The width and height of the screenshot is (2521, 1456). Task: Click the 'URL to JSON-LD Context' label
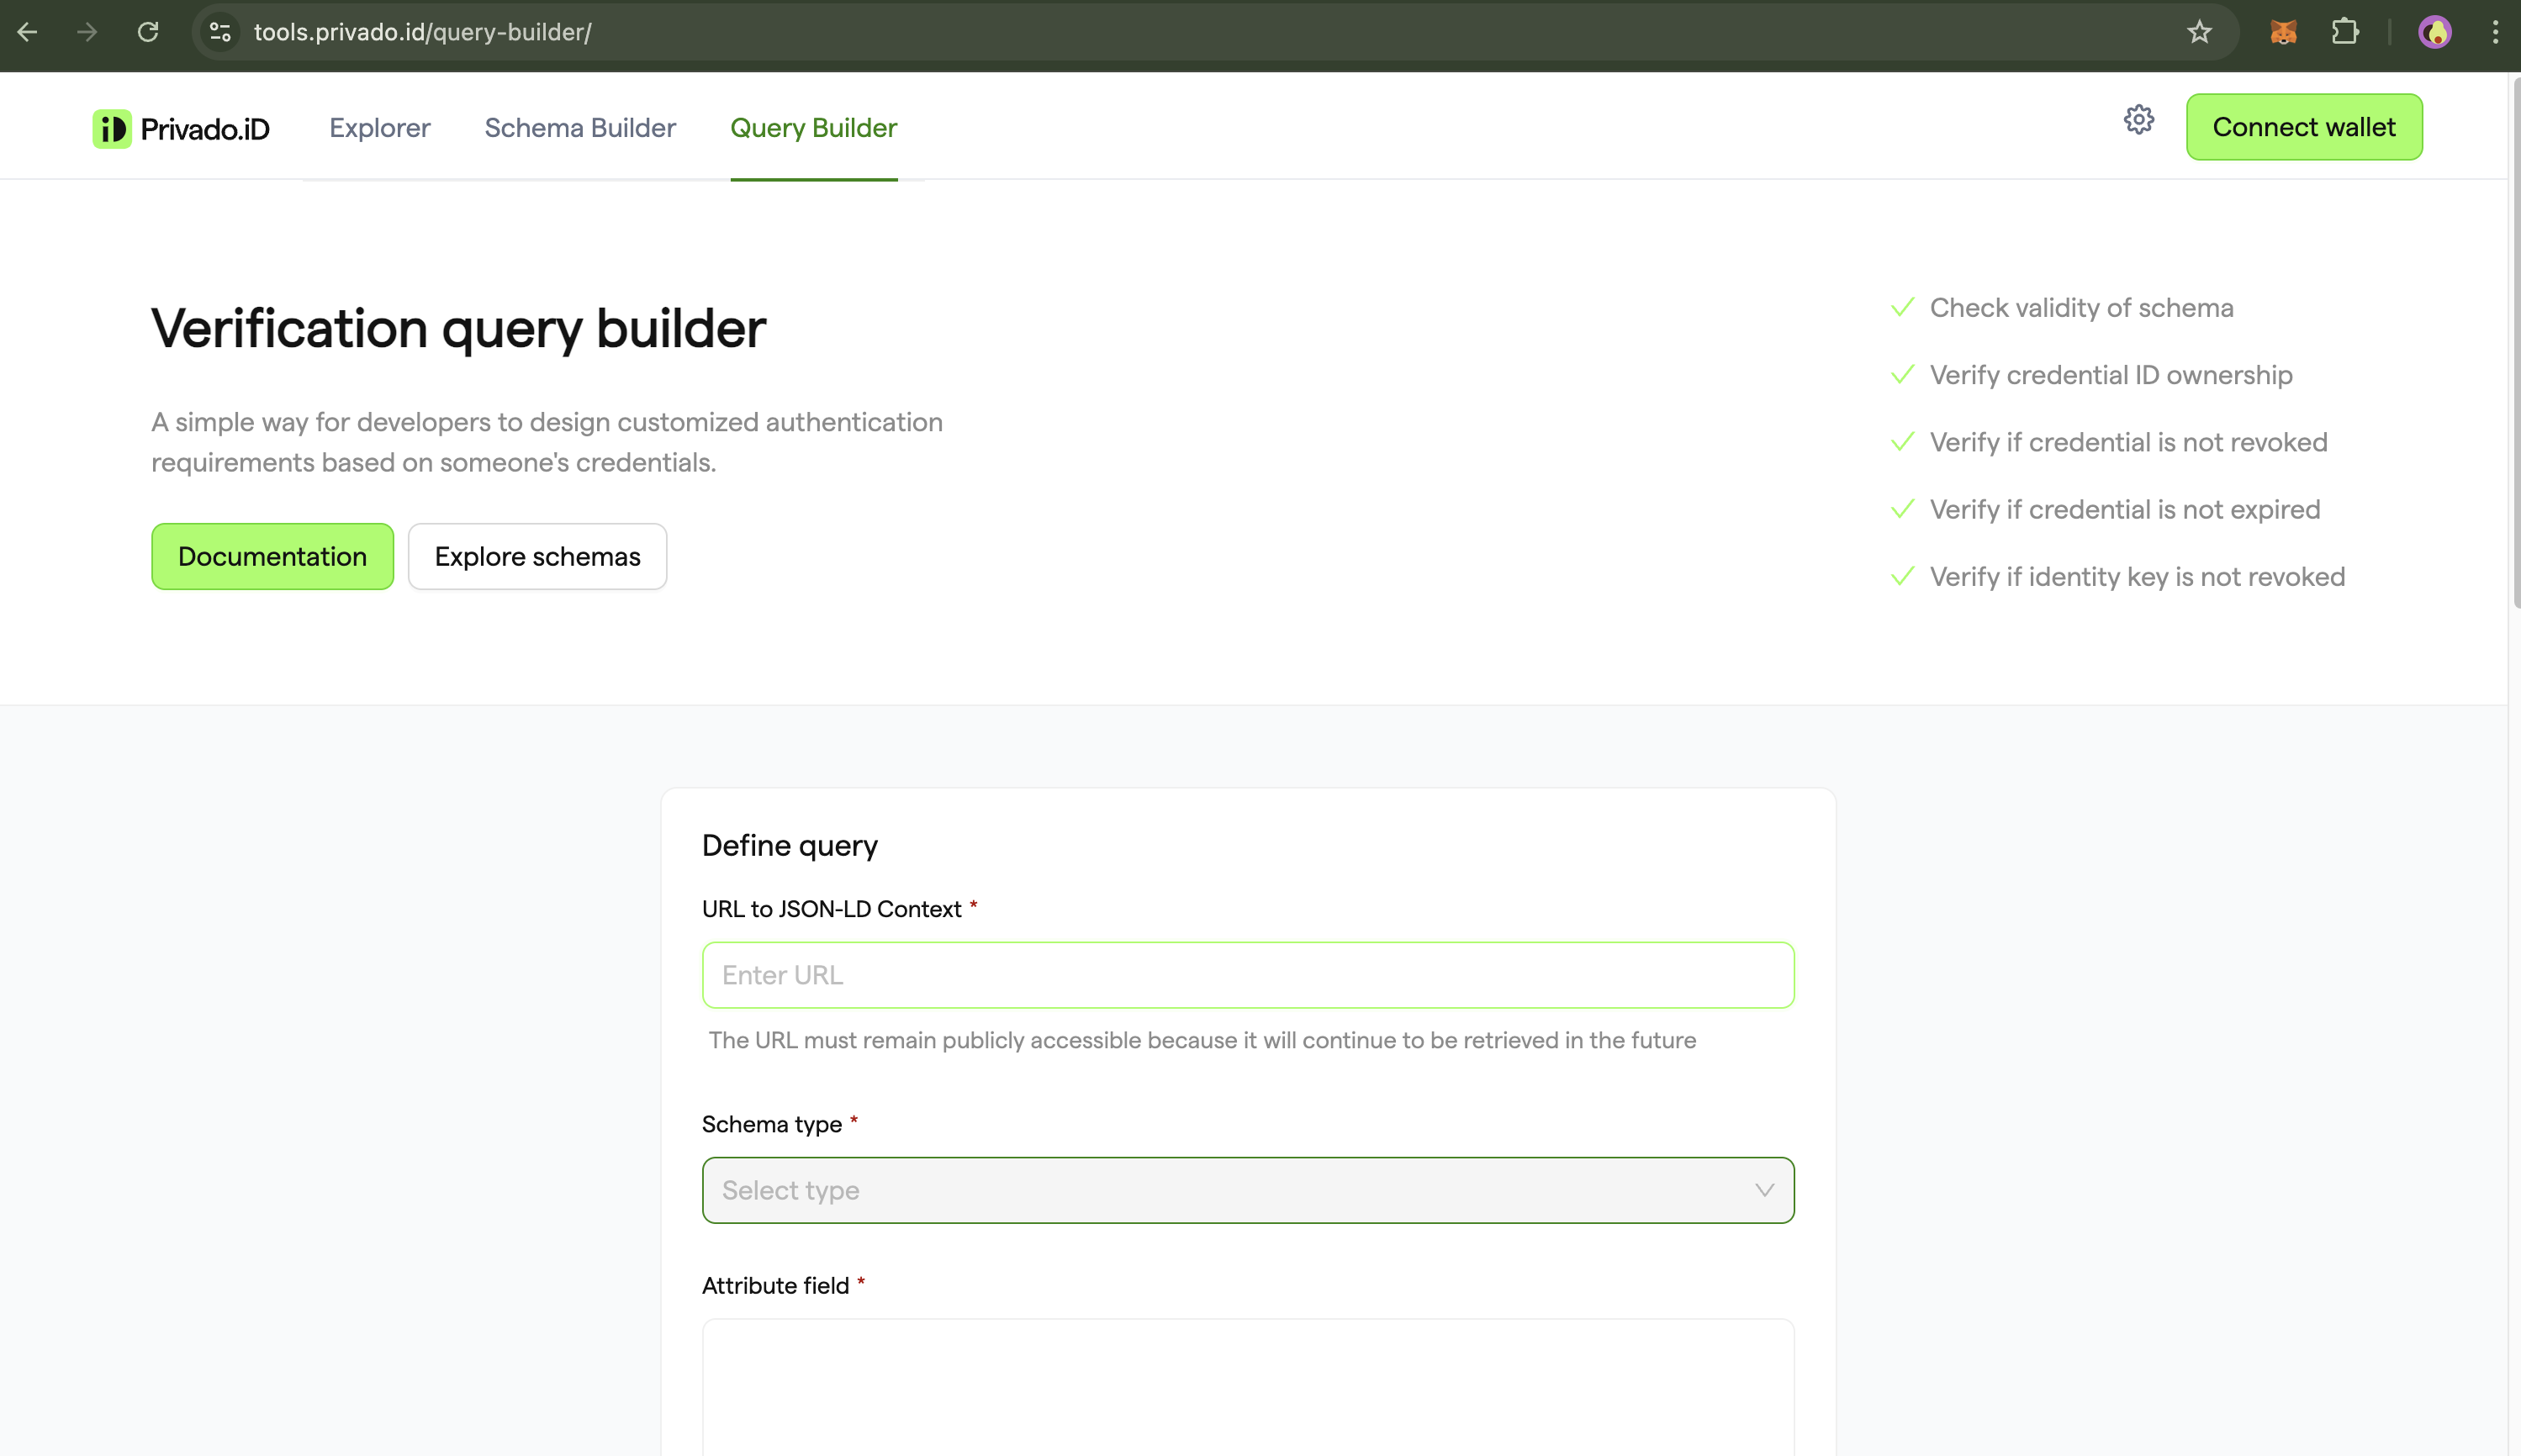coord(831,909)
